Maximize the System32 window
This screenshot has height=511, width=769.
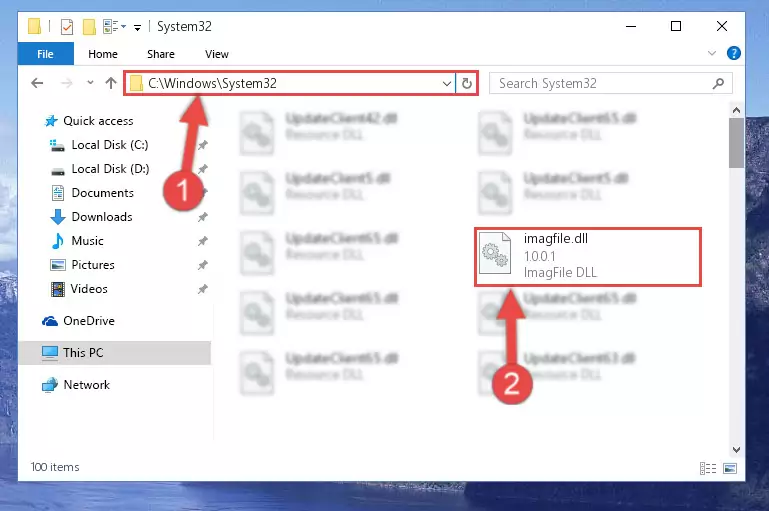[676, 26]
